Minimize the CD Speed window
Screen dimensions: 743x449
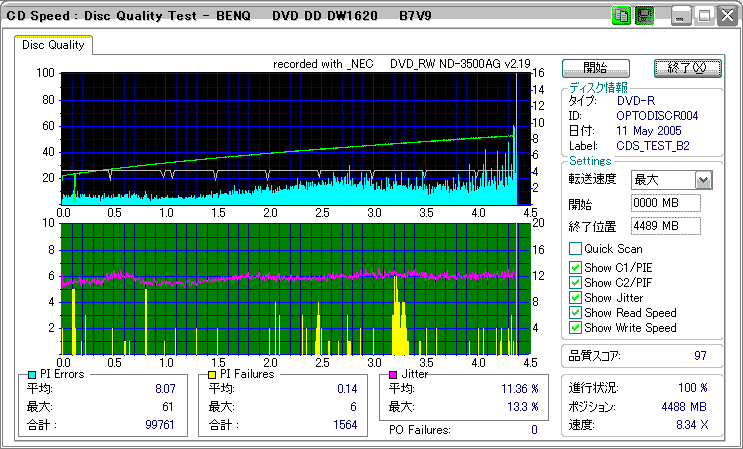coord(681,15)
